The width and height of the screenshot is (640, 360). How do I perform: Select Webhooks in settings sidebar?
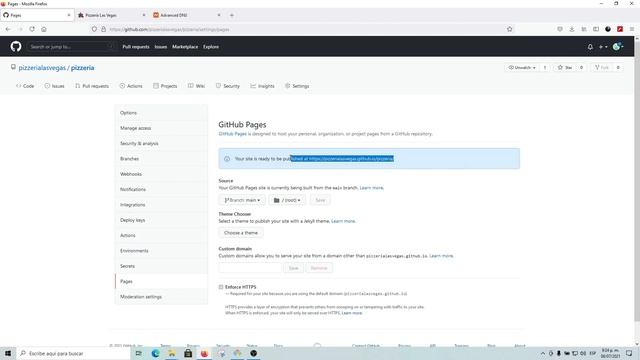pyautogui.click(x=161, y=174)
